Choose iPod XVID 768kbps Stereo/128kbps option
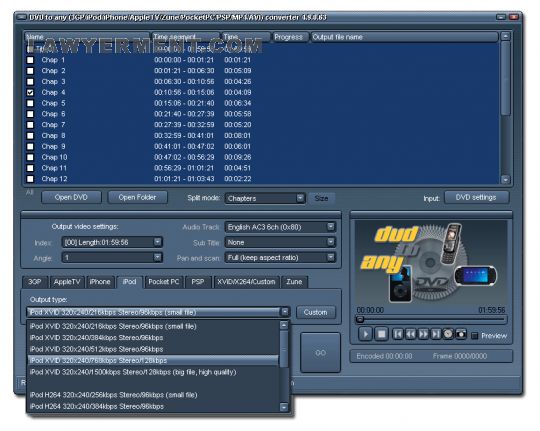 click(x=153, y=361)
